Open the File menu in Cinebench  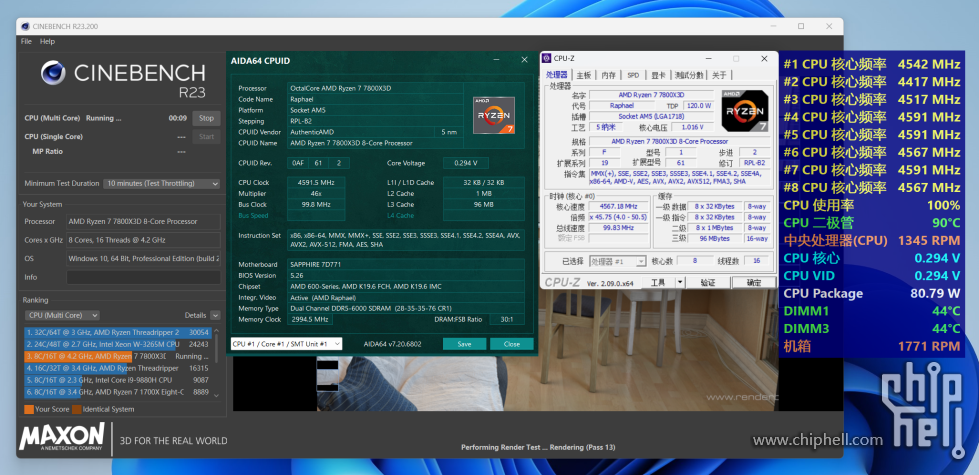[26, 41]
